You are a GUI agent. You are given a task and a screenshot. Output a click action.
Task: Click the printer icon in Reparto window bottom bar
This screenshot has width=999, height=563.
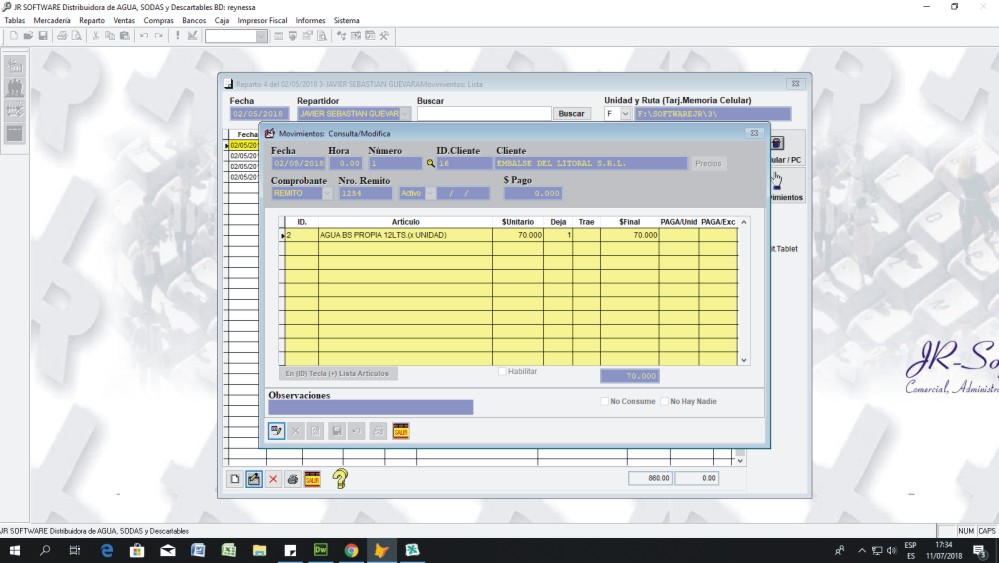(292, 479)
